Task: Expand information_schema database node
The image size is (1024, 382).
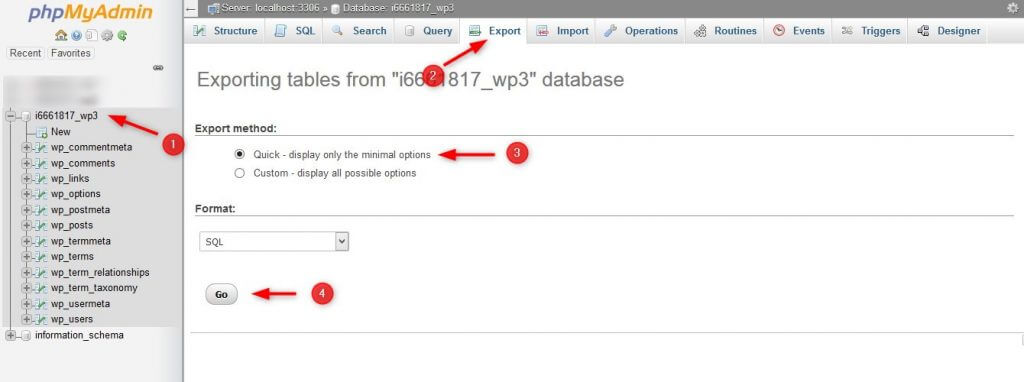Action: (x=10, y=336)
